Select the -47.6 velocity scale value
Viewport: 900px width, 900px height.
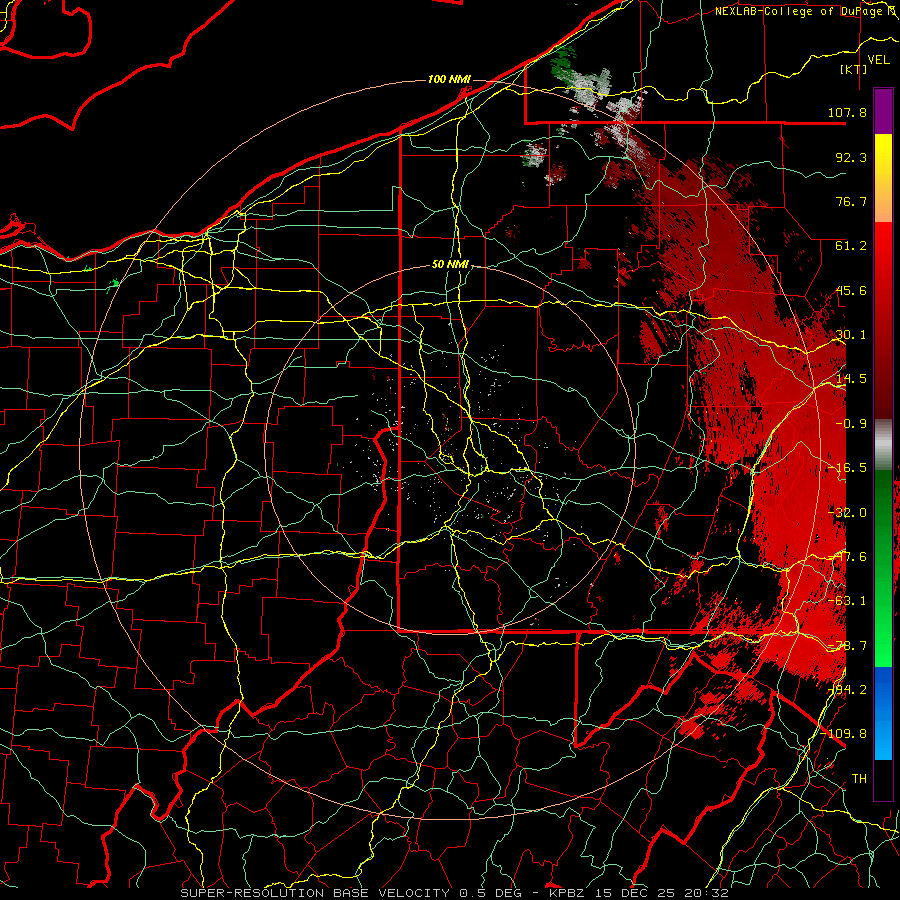tap(847, 557)
